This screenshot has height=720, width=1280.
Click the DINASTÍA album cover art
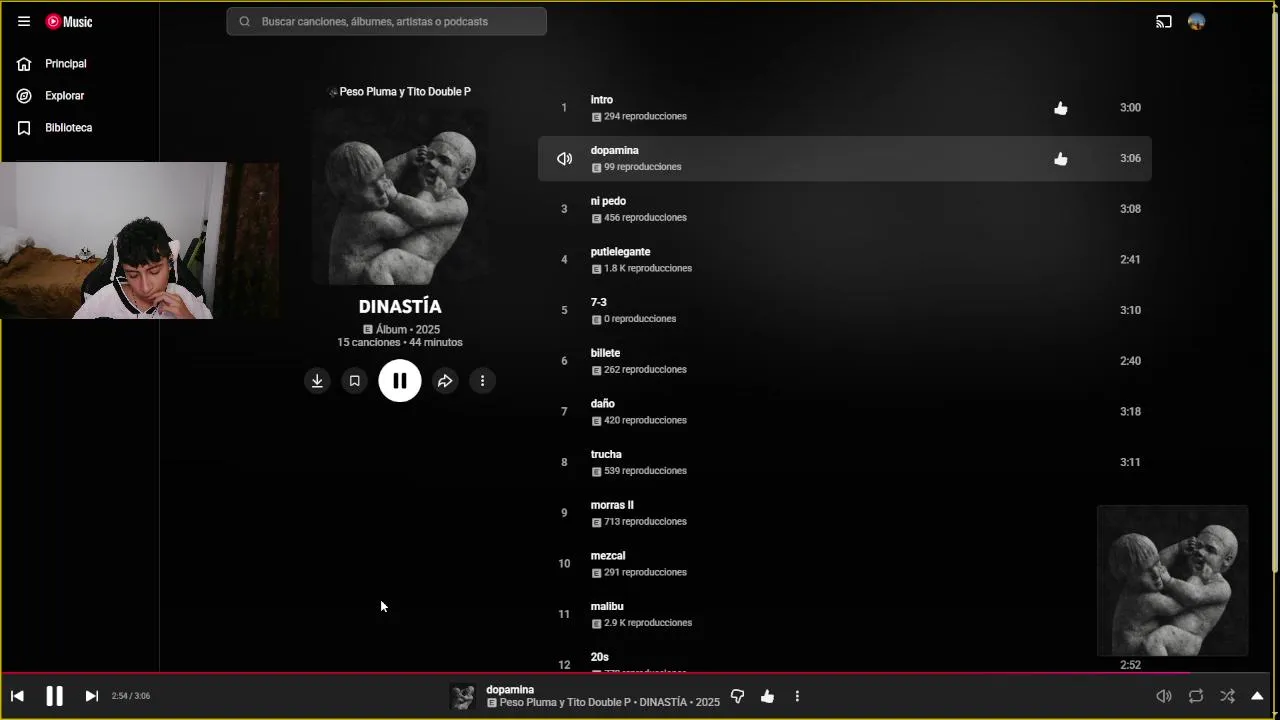(400, 197)
